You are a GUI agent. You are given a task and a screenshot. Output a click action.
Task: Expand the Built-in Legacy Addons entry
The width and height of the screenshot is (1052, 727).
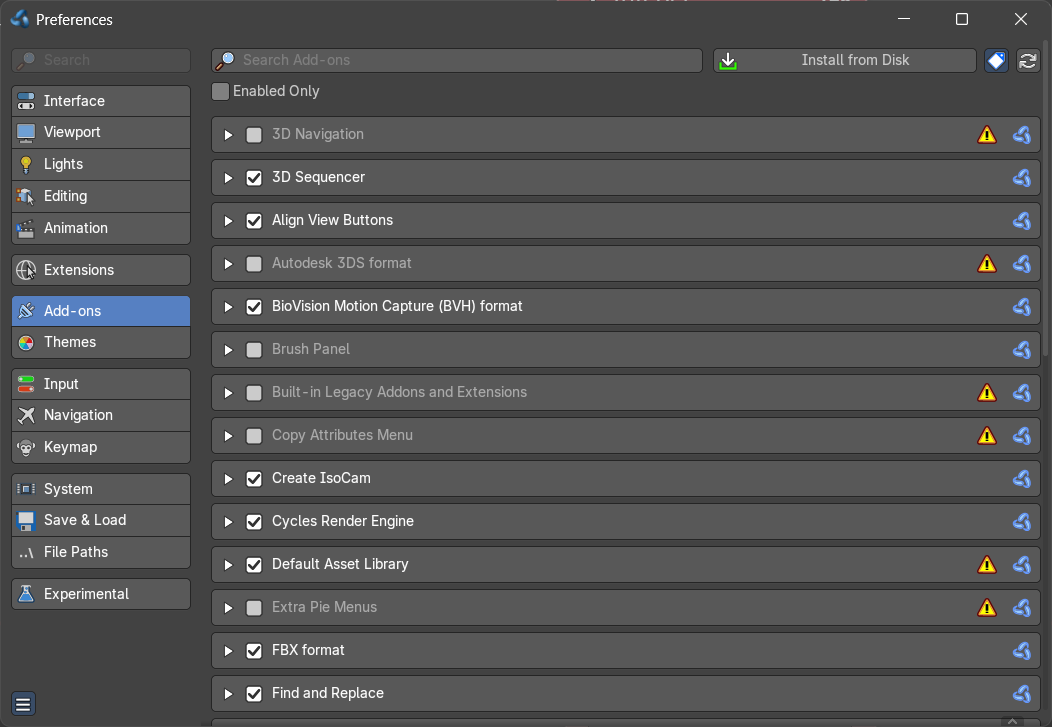pos(228,392)
